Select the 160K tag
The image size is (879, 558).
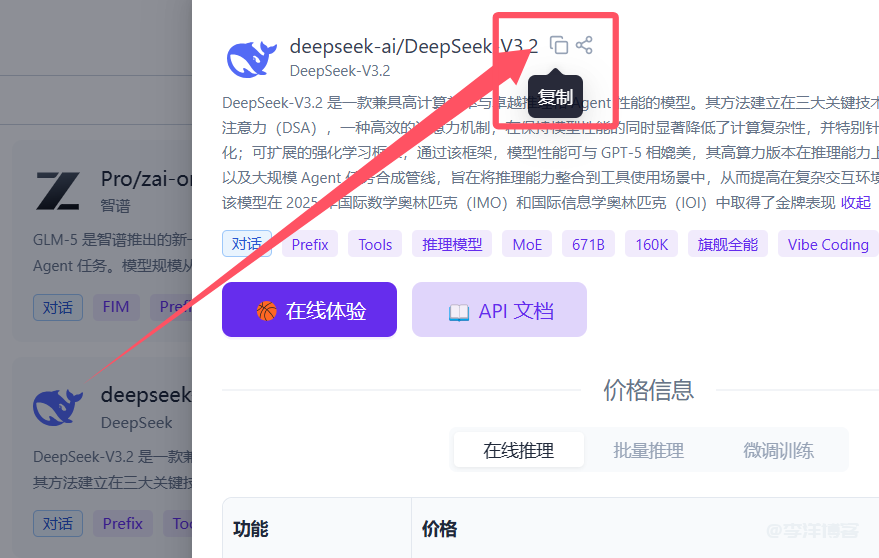[651, 244]
